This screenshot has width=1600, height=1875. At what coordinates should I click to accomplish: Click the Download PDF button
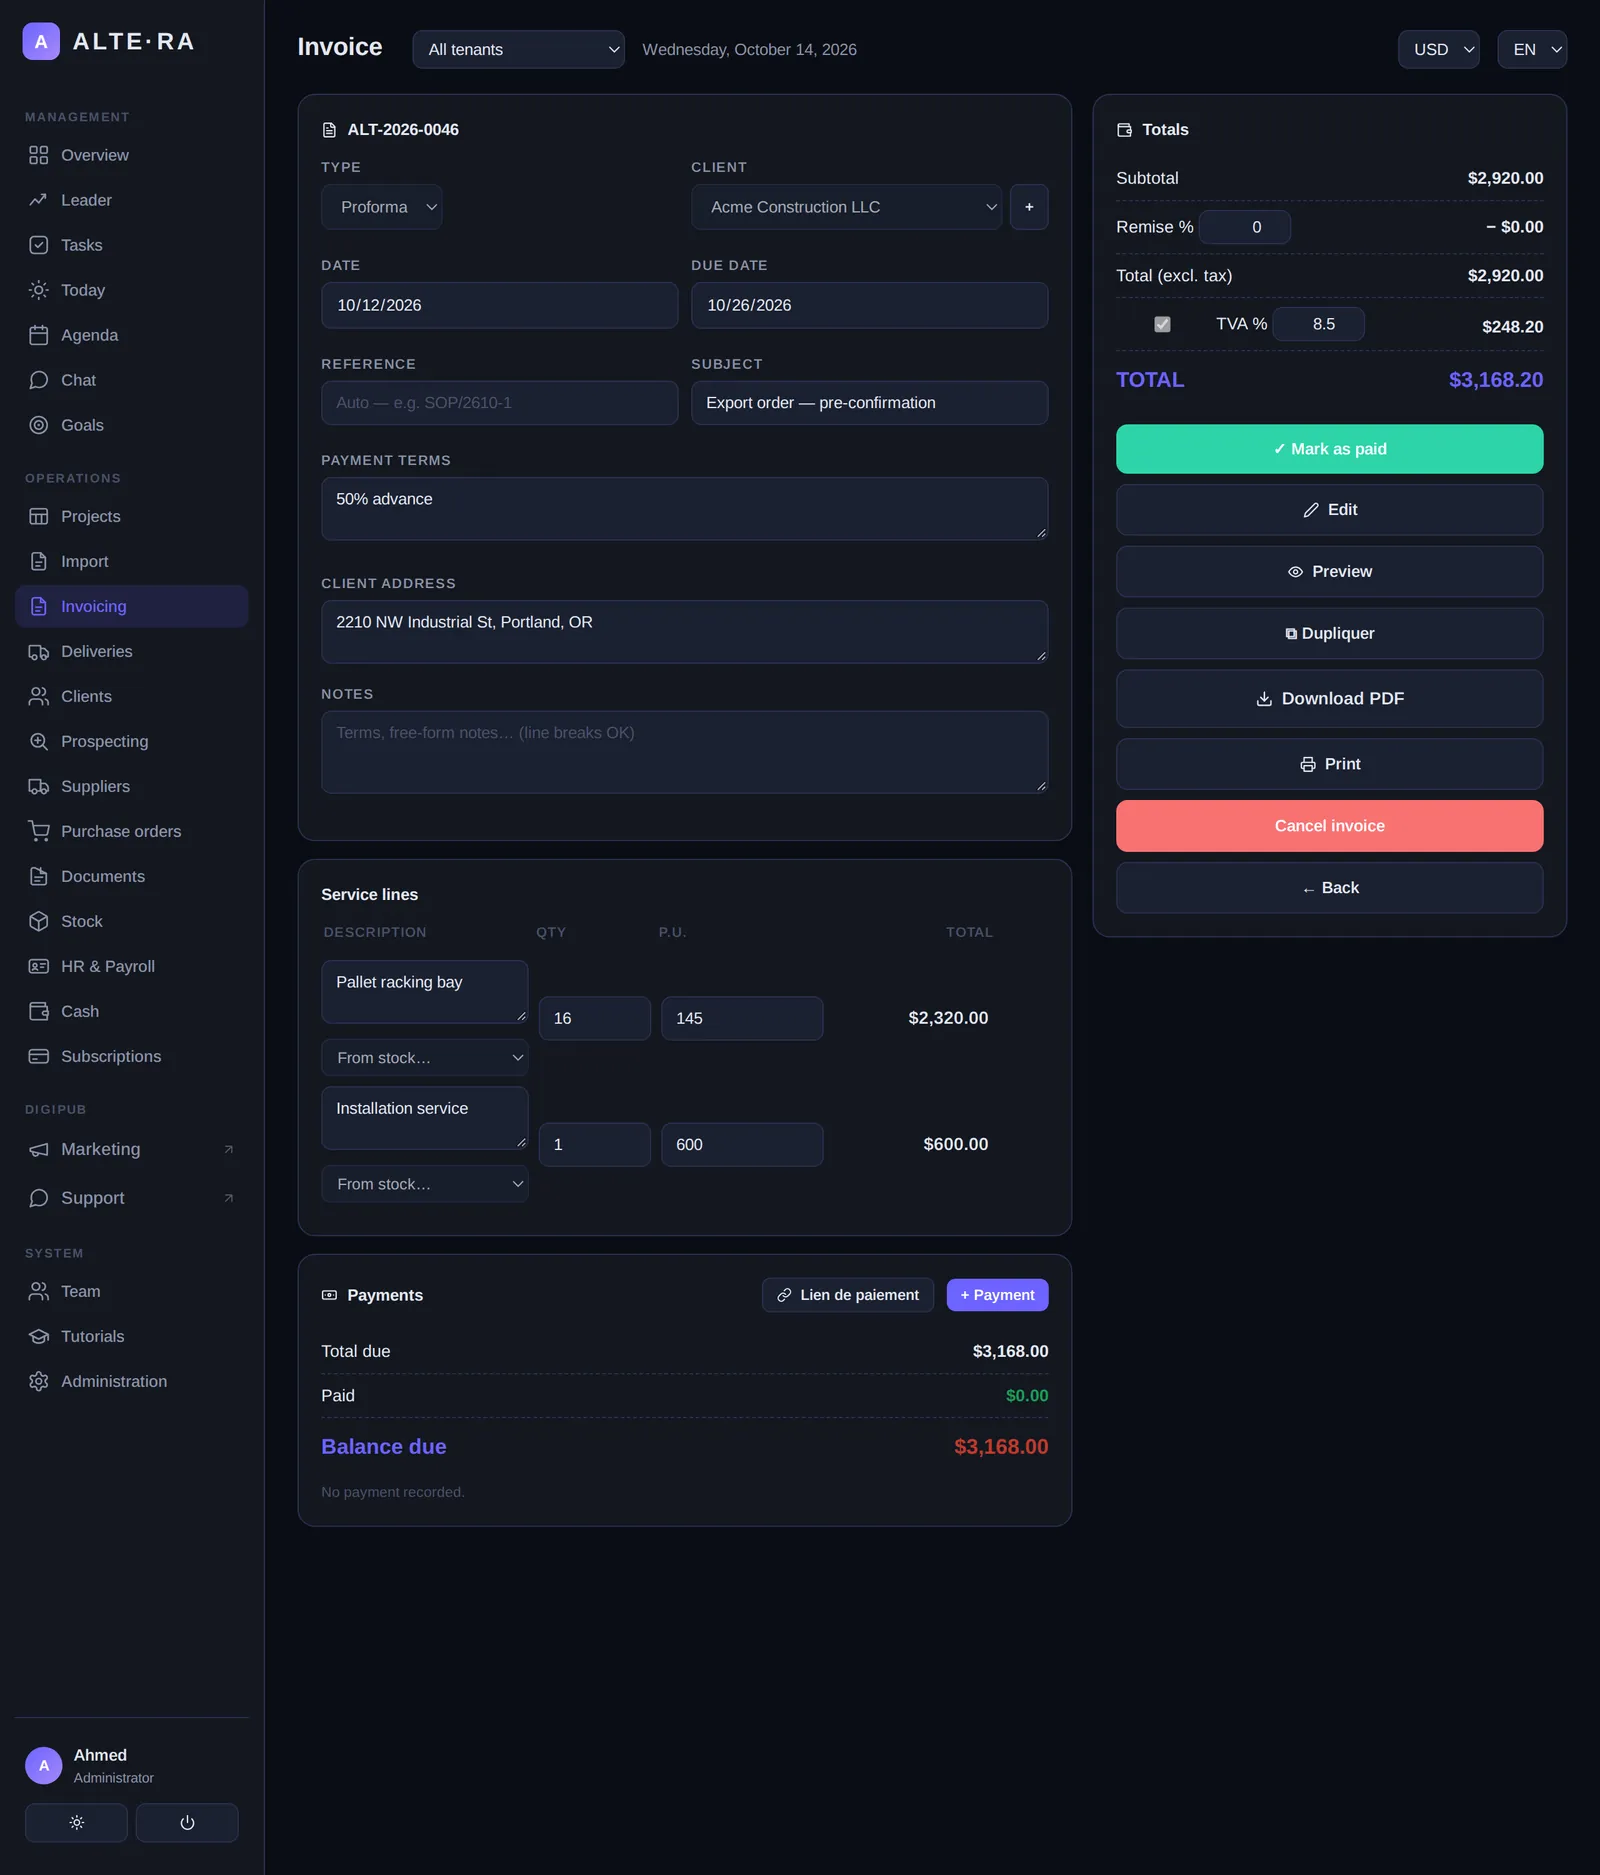click(1330, 698)
